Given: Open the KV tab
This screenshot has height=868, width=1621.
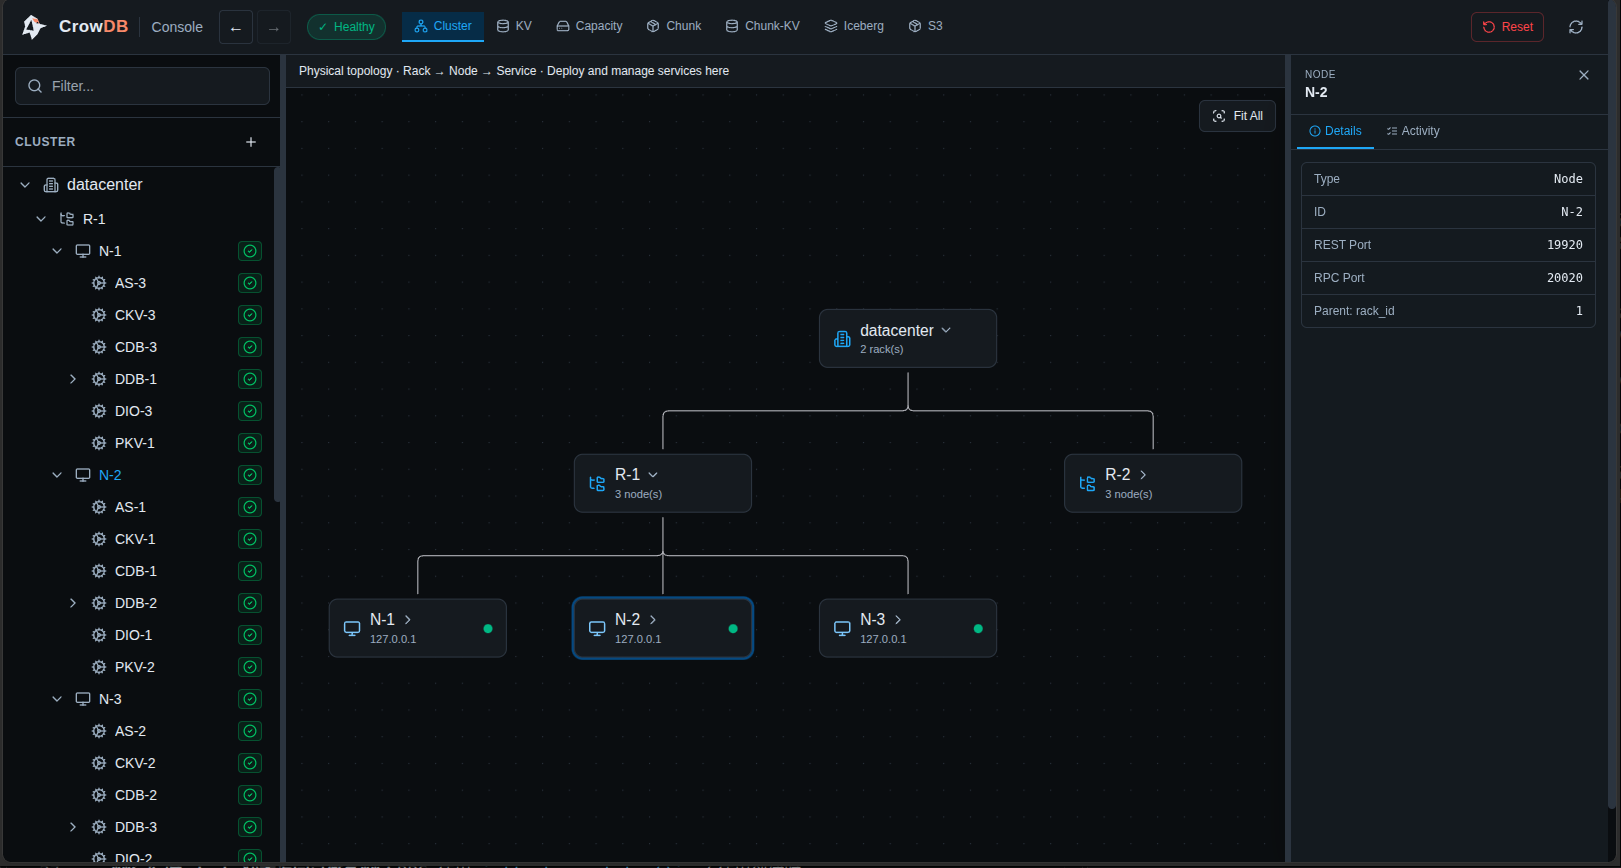Looking at the screenshot, I should click(514, 26).
